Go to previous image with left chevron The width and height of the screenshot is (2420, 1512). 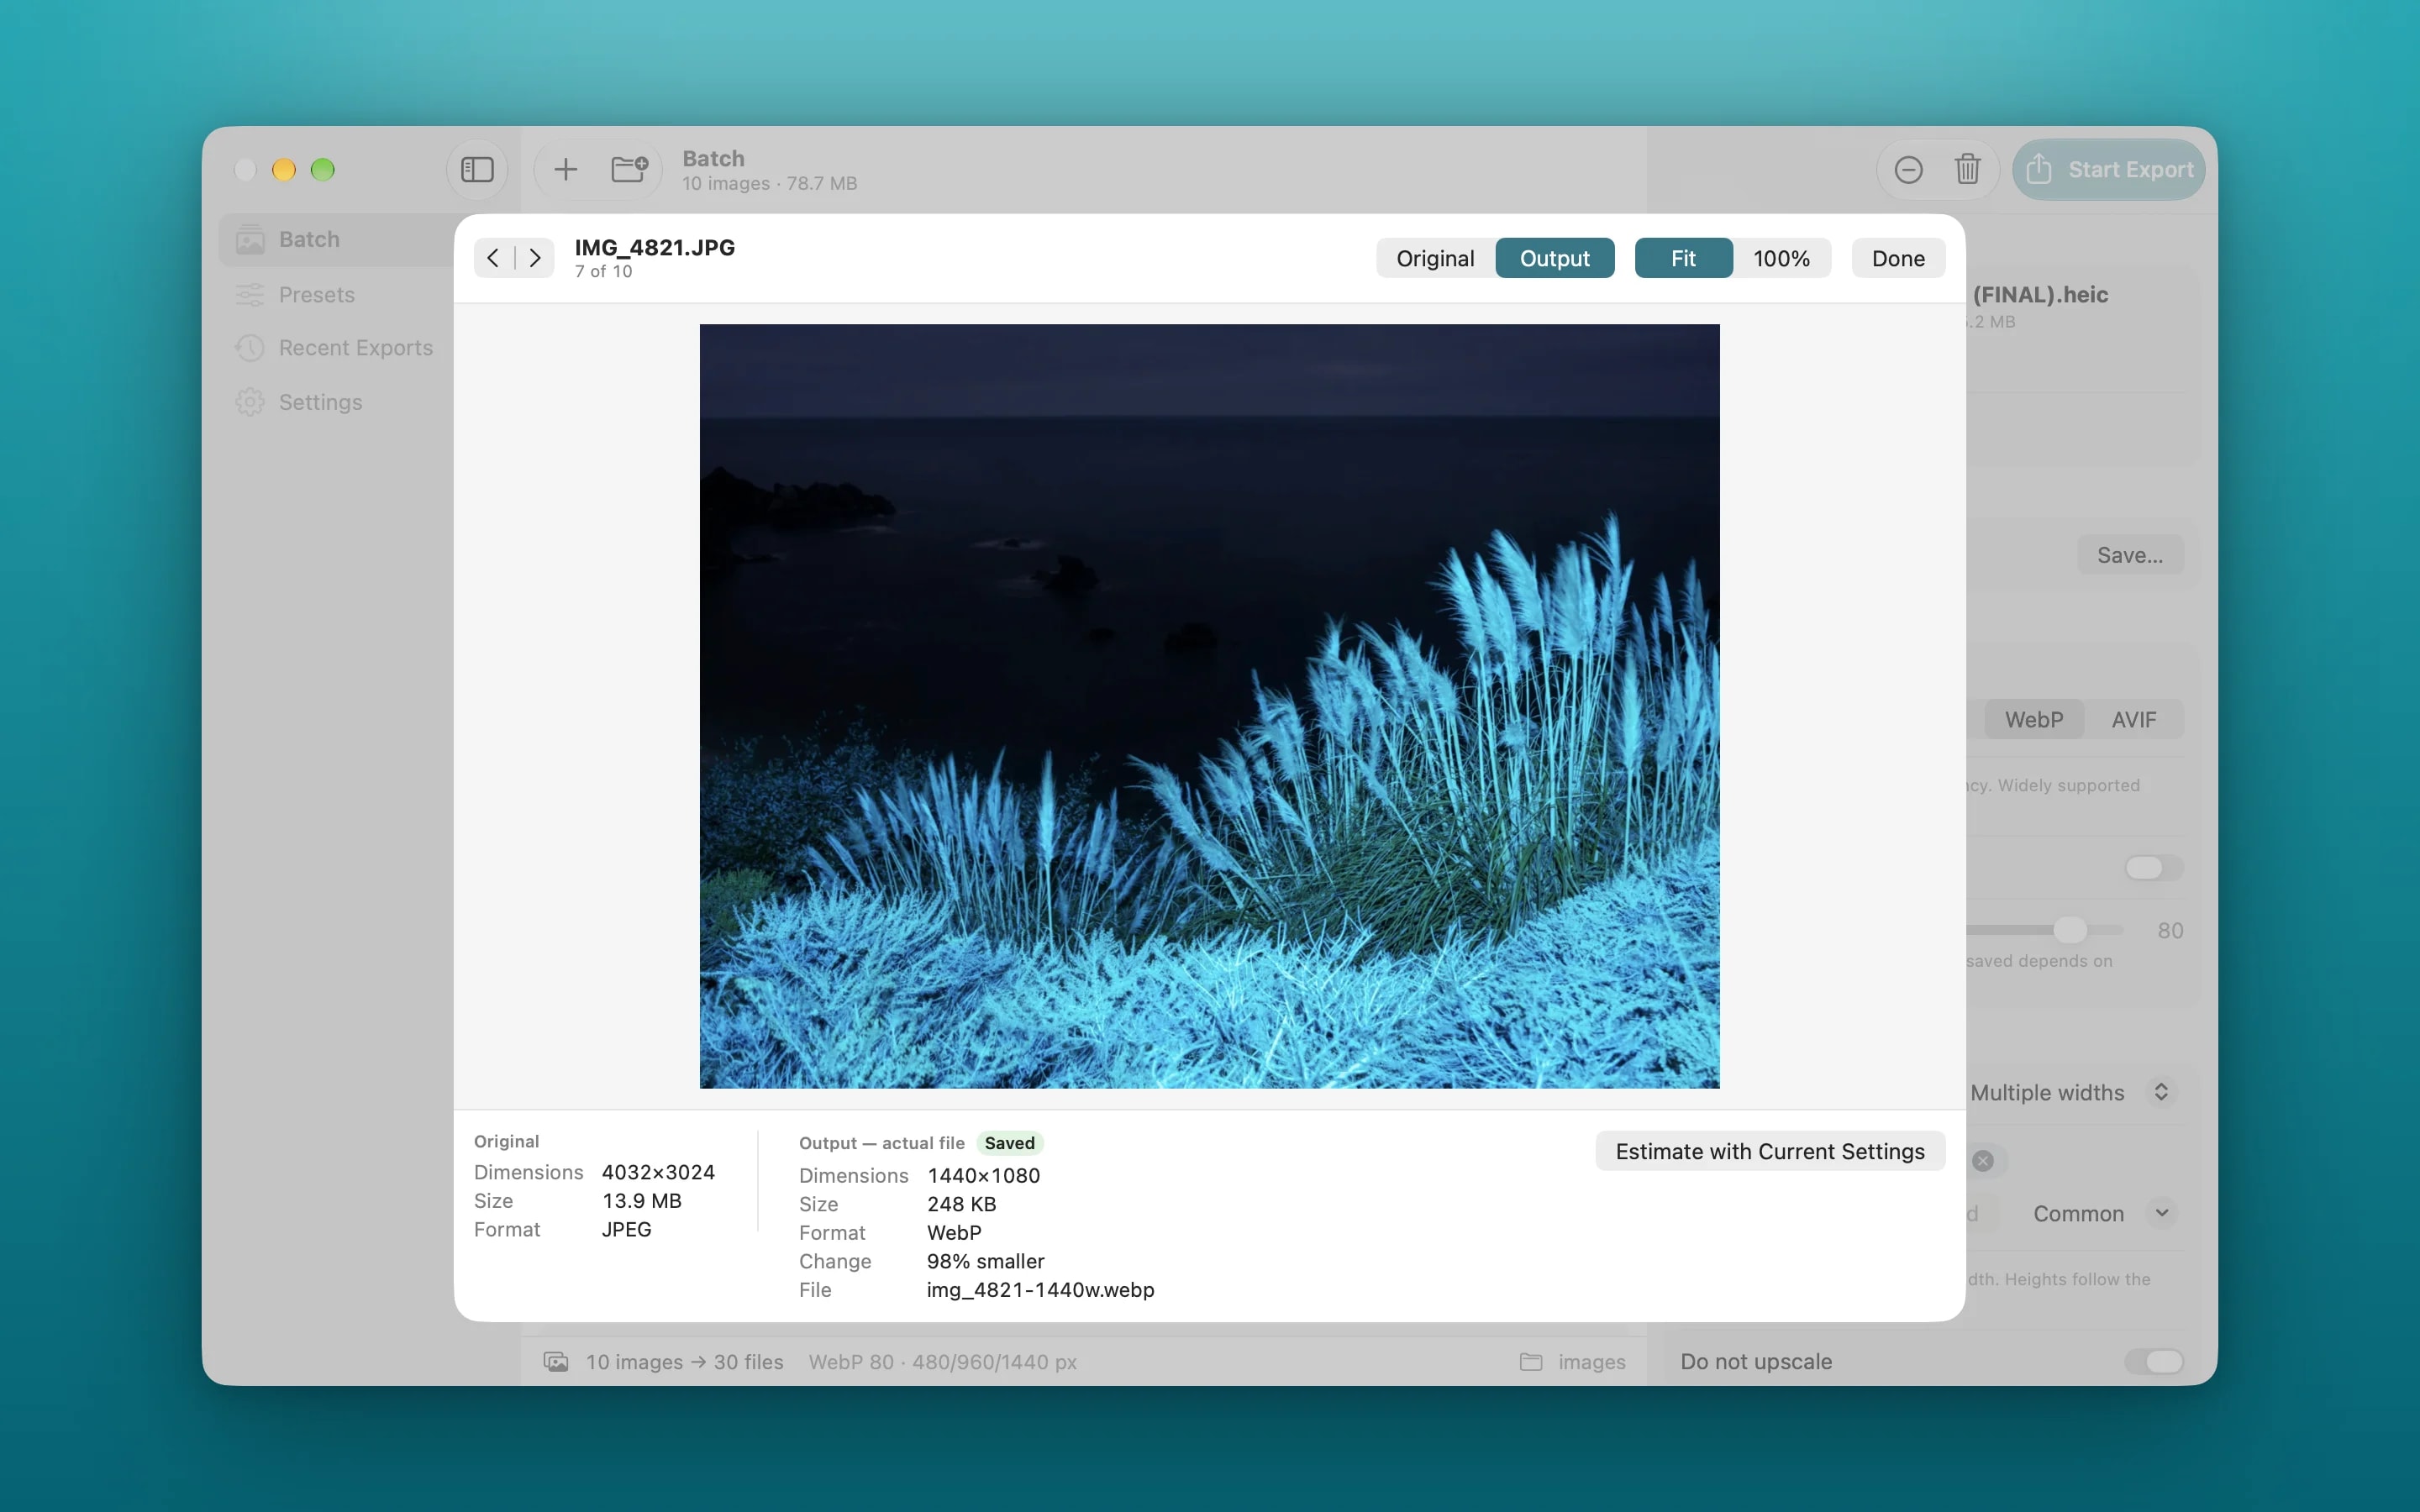pyautogui.click(x=493, y=258)
